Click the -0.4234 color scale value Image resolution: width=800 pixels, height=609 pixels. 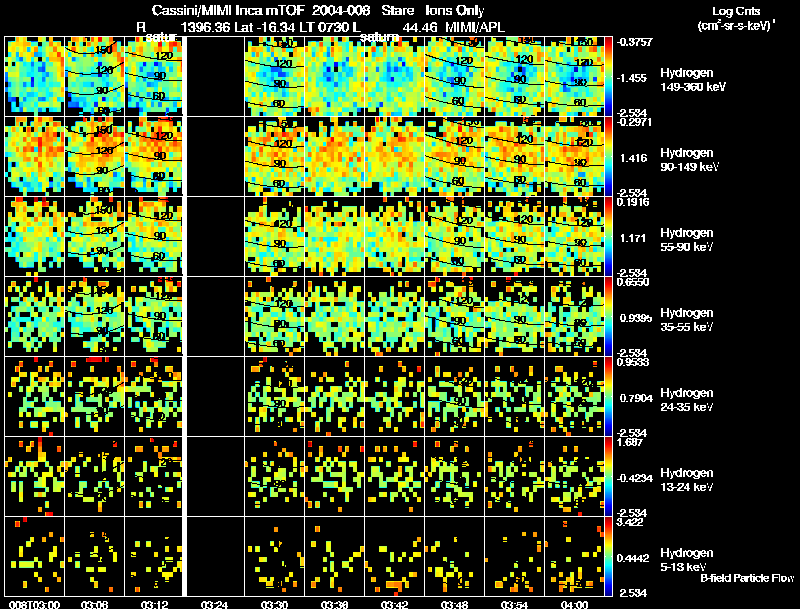click(633, 478)
